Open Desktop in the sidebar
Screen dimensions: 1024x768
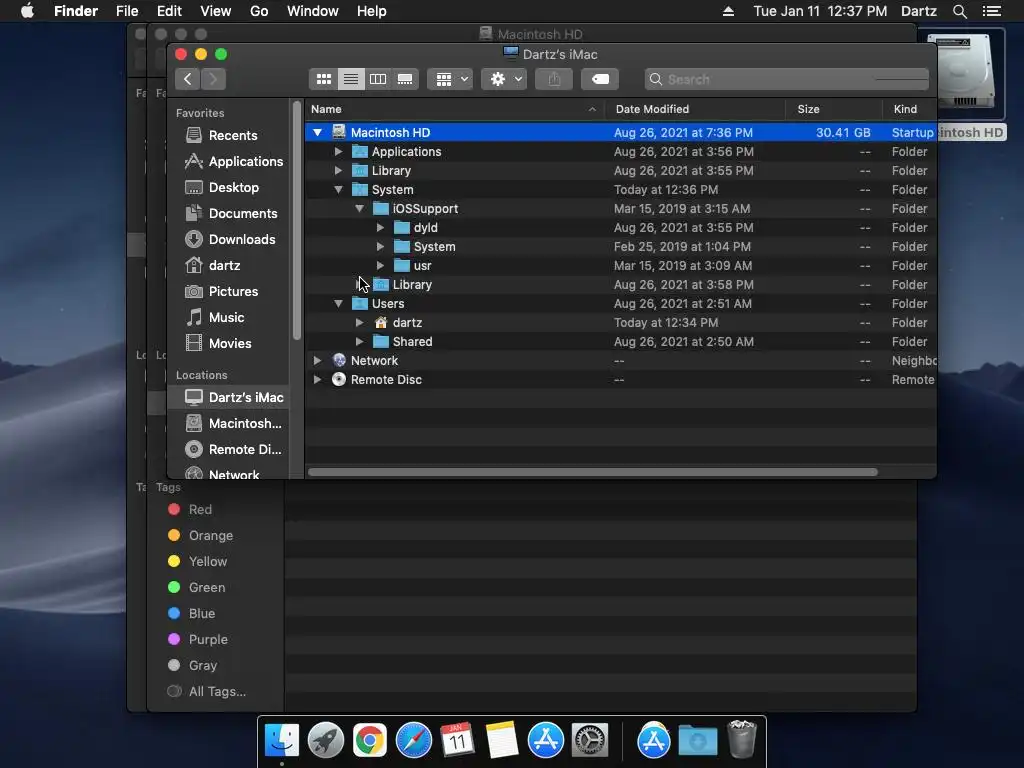[x=222, y=187]
